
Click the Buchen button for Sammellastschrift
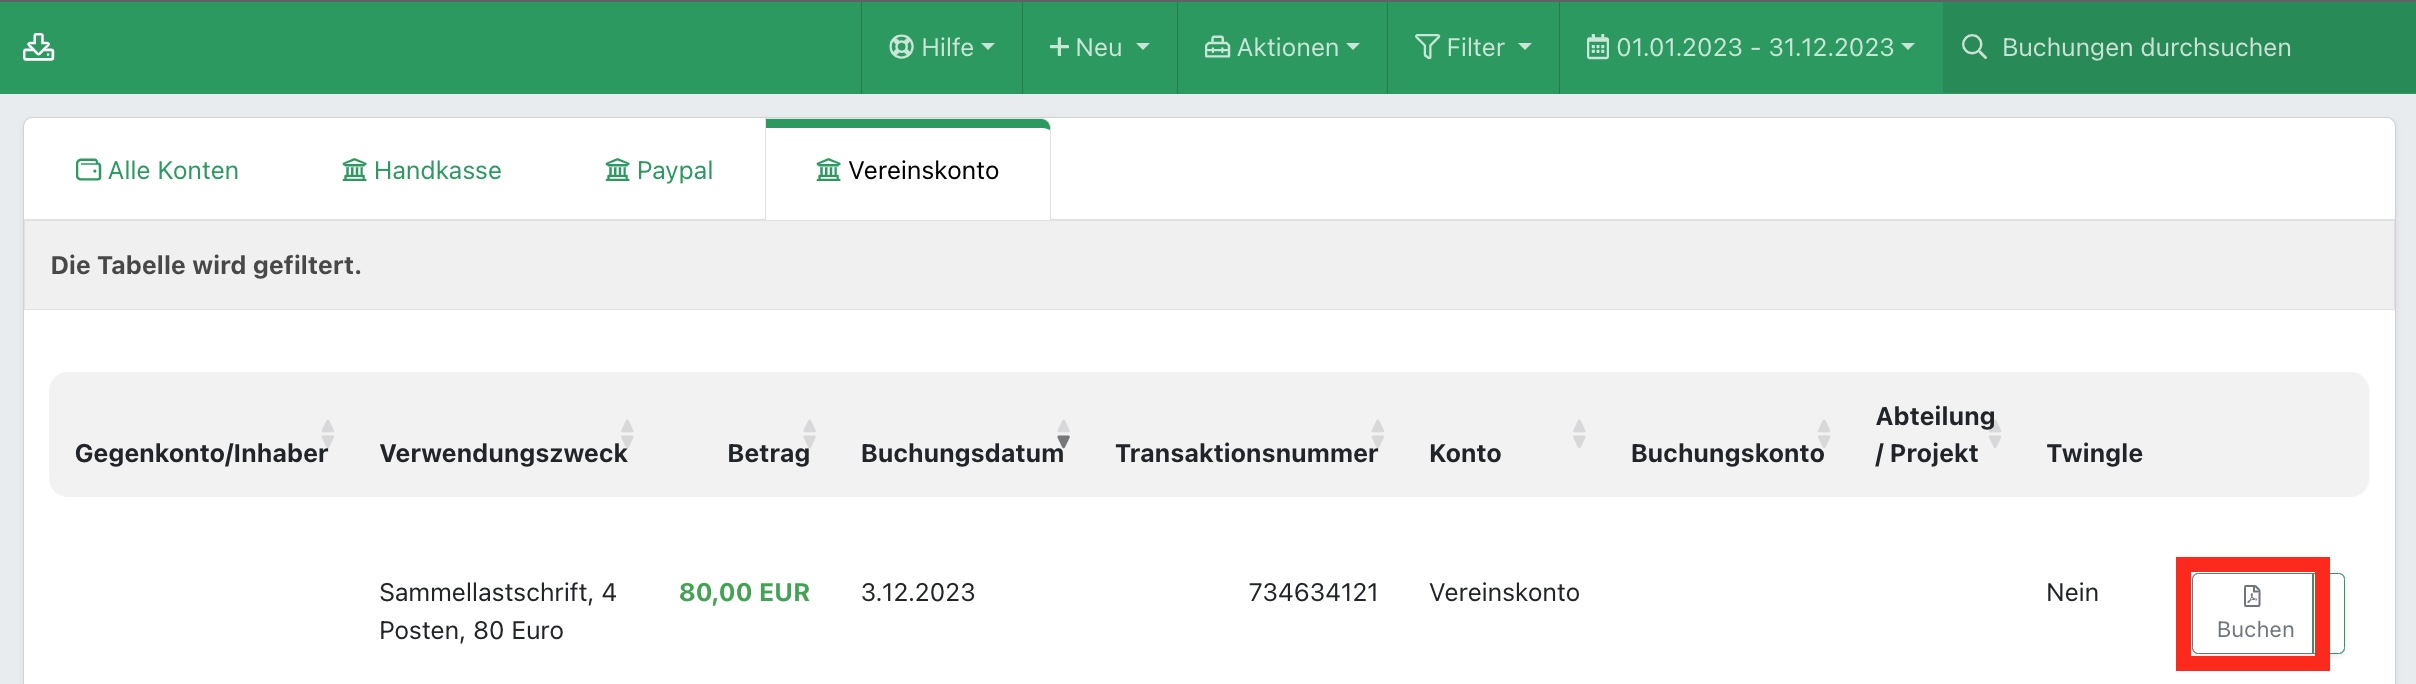(2253, 613)
